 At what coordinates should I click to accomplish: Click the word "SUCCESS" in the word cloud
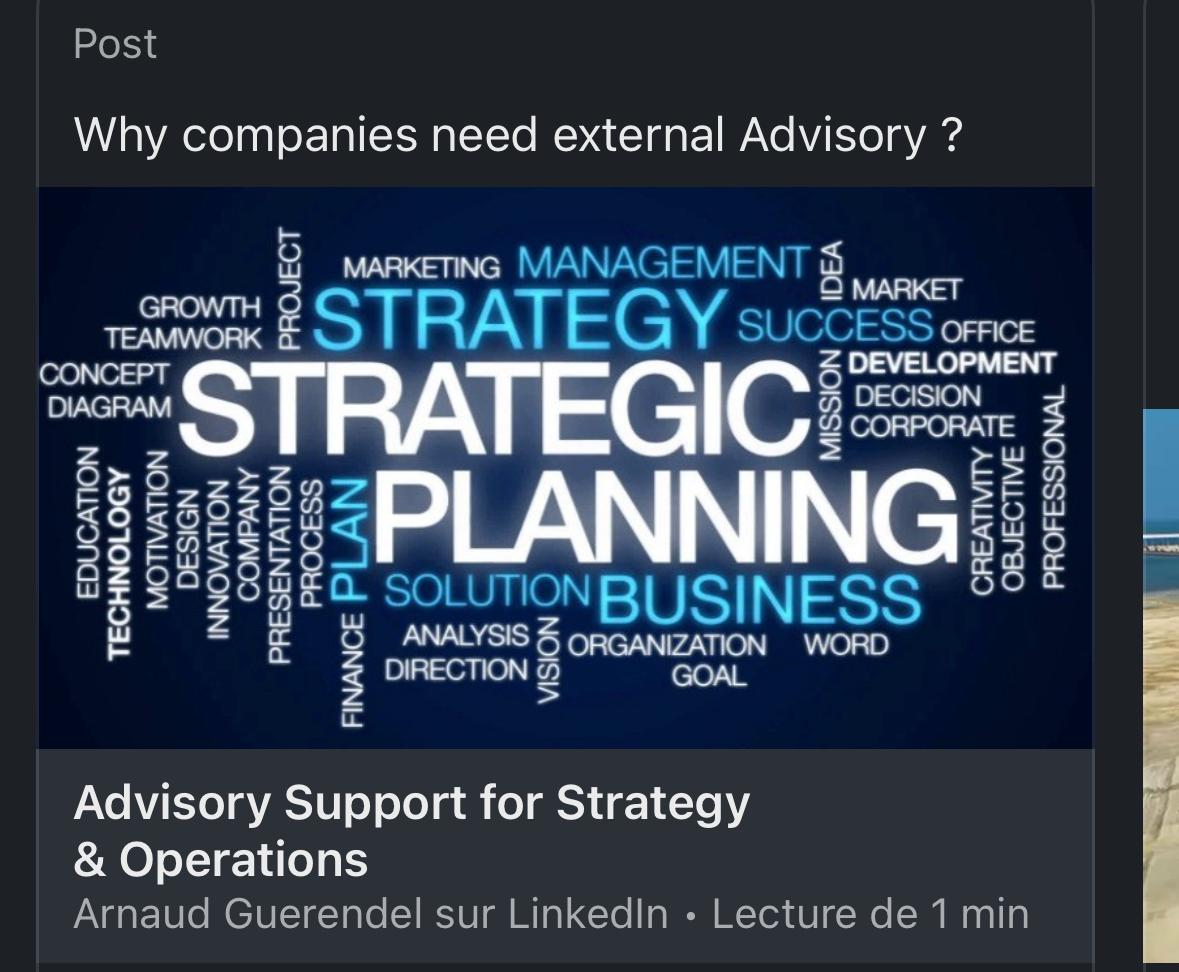tap(835, 325)
